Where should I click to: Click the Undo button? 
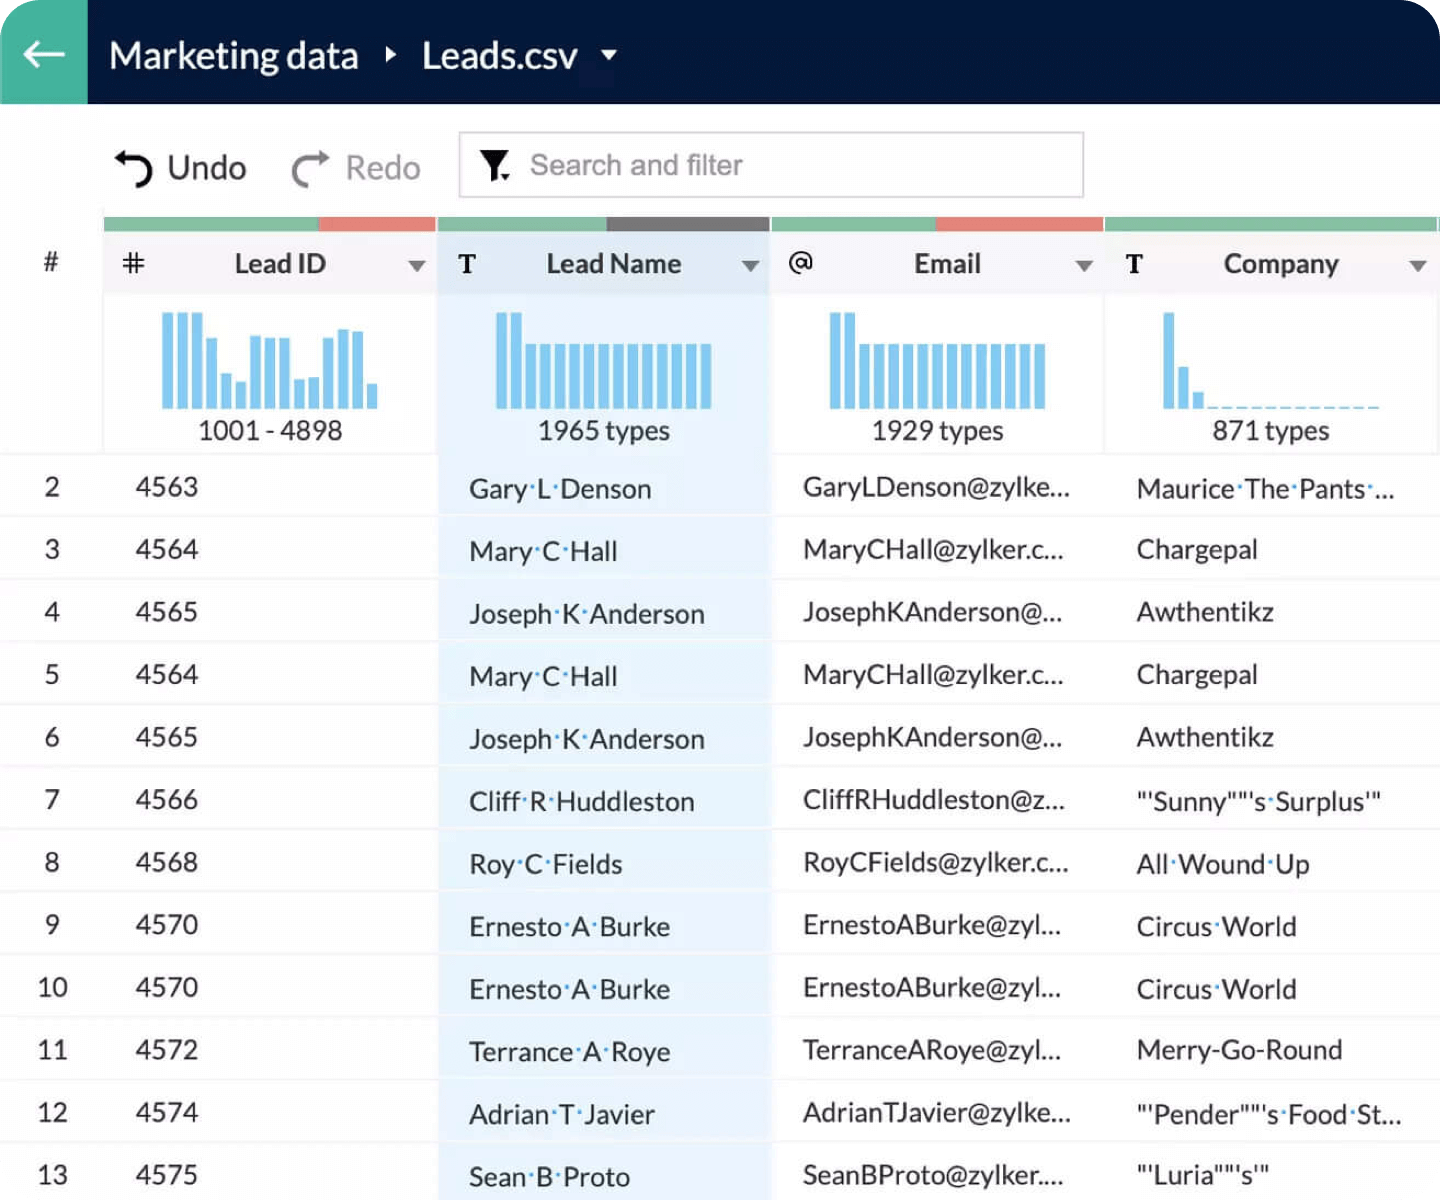180,167
